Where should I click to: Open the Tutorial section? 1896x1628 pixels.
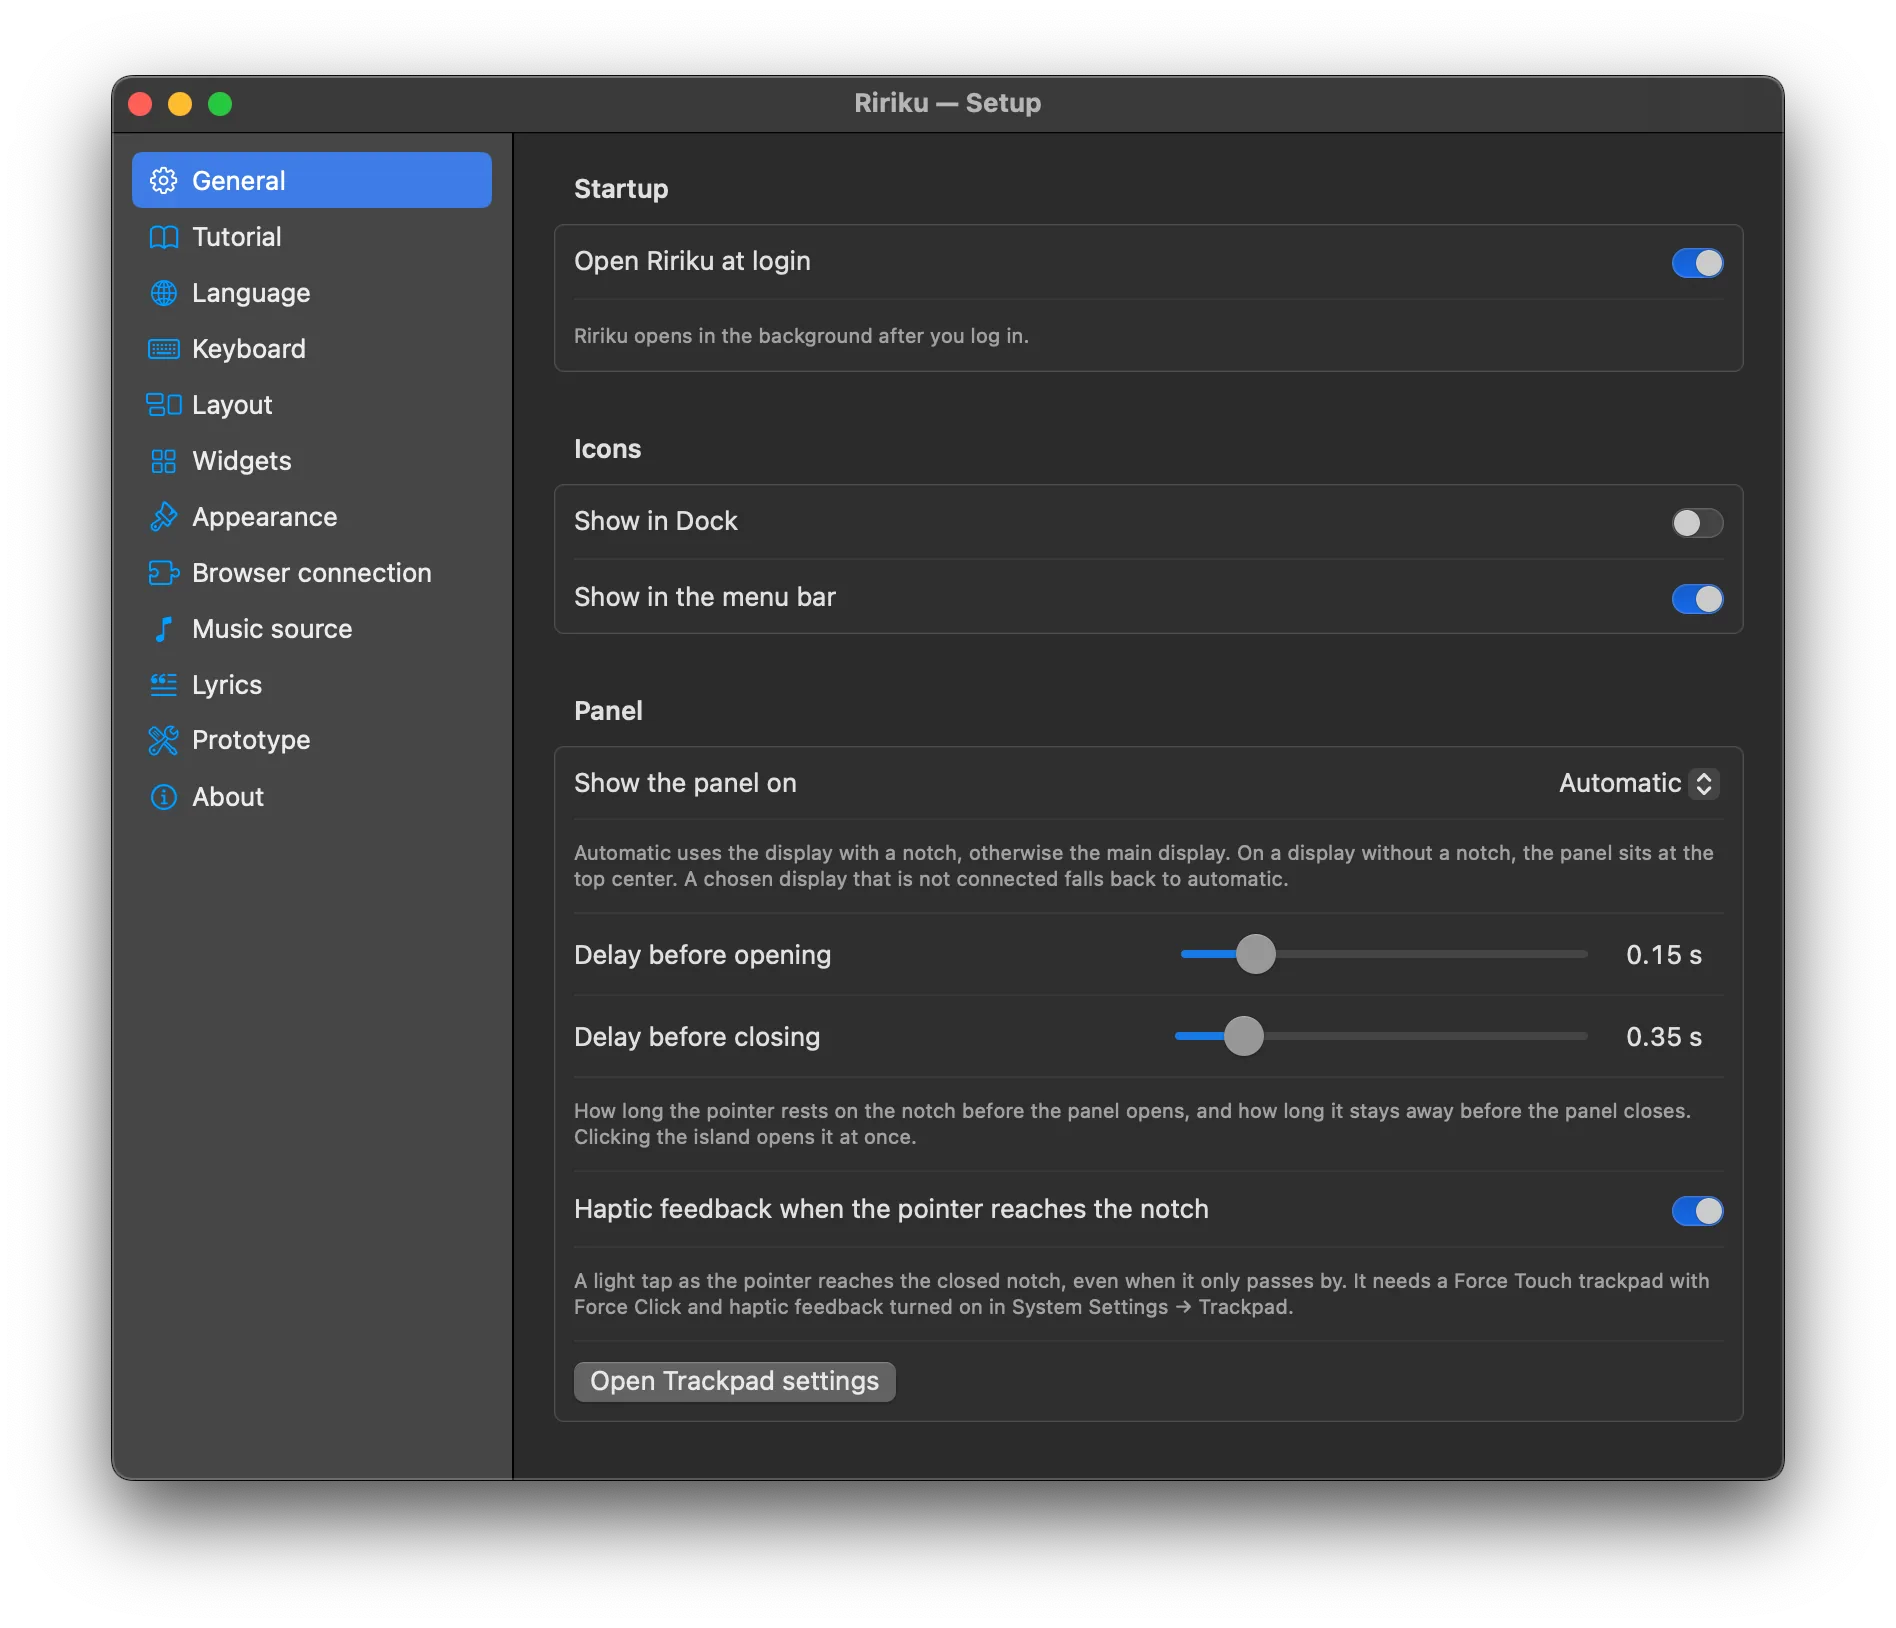pyautogui.click(x=312, y=237)
